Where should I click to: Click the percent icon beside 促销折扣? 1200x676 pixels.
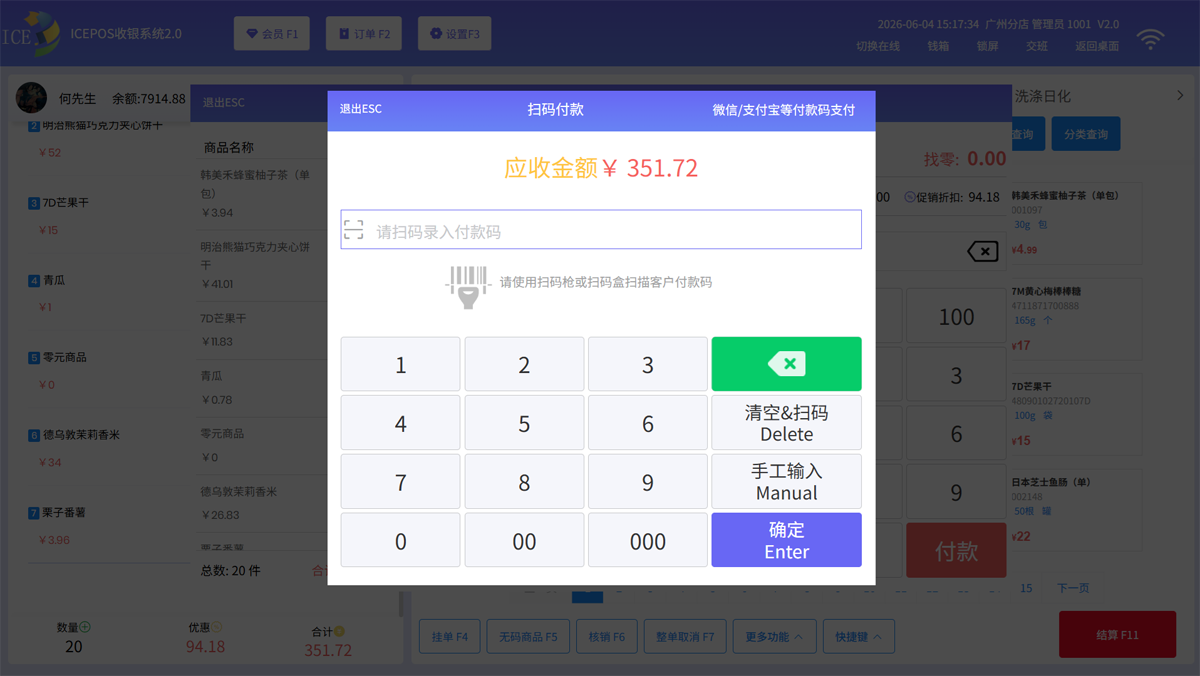click(909, 197)
